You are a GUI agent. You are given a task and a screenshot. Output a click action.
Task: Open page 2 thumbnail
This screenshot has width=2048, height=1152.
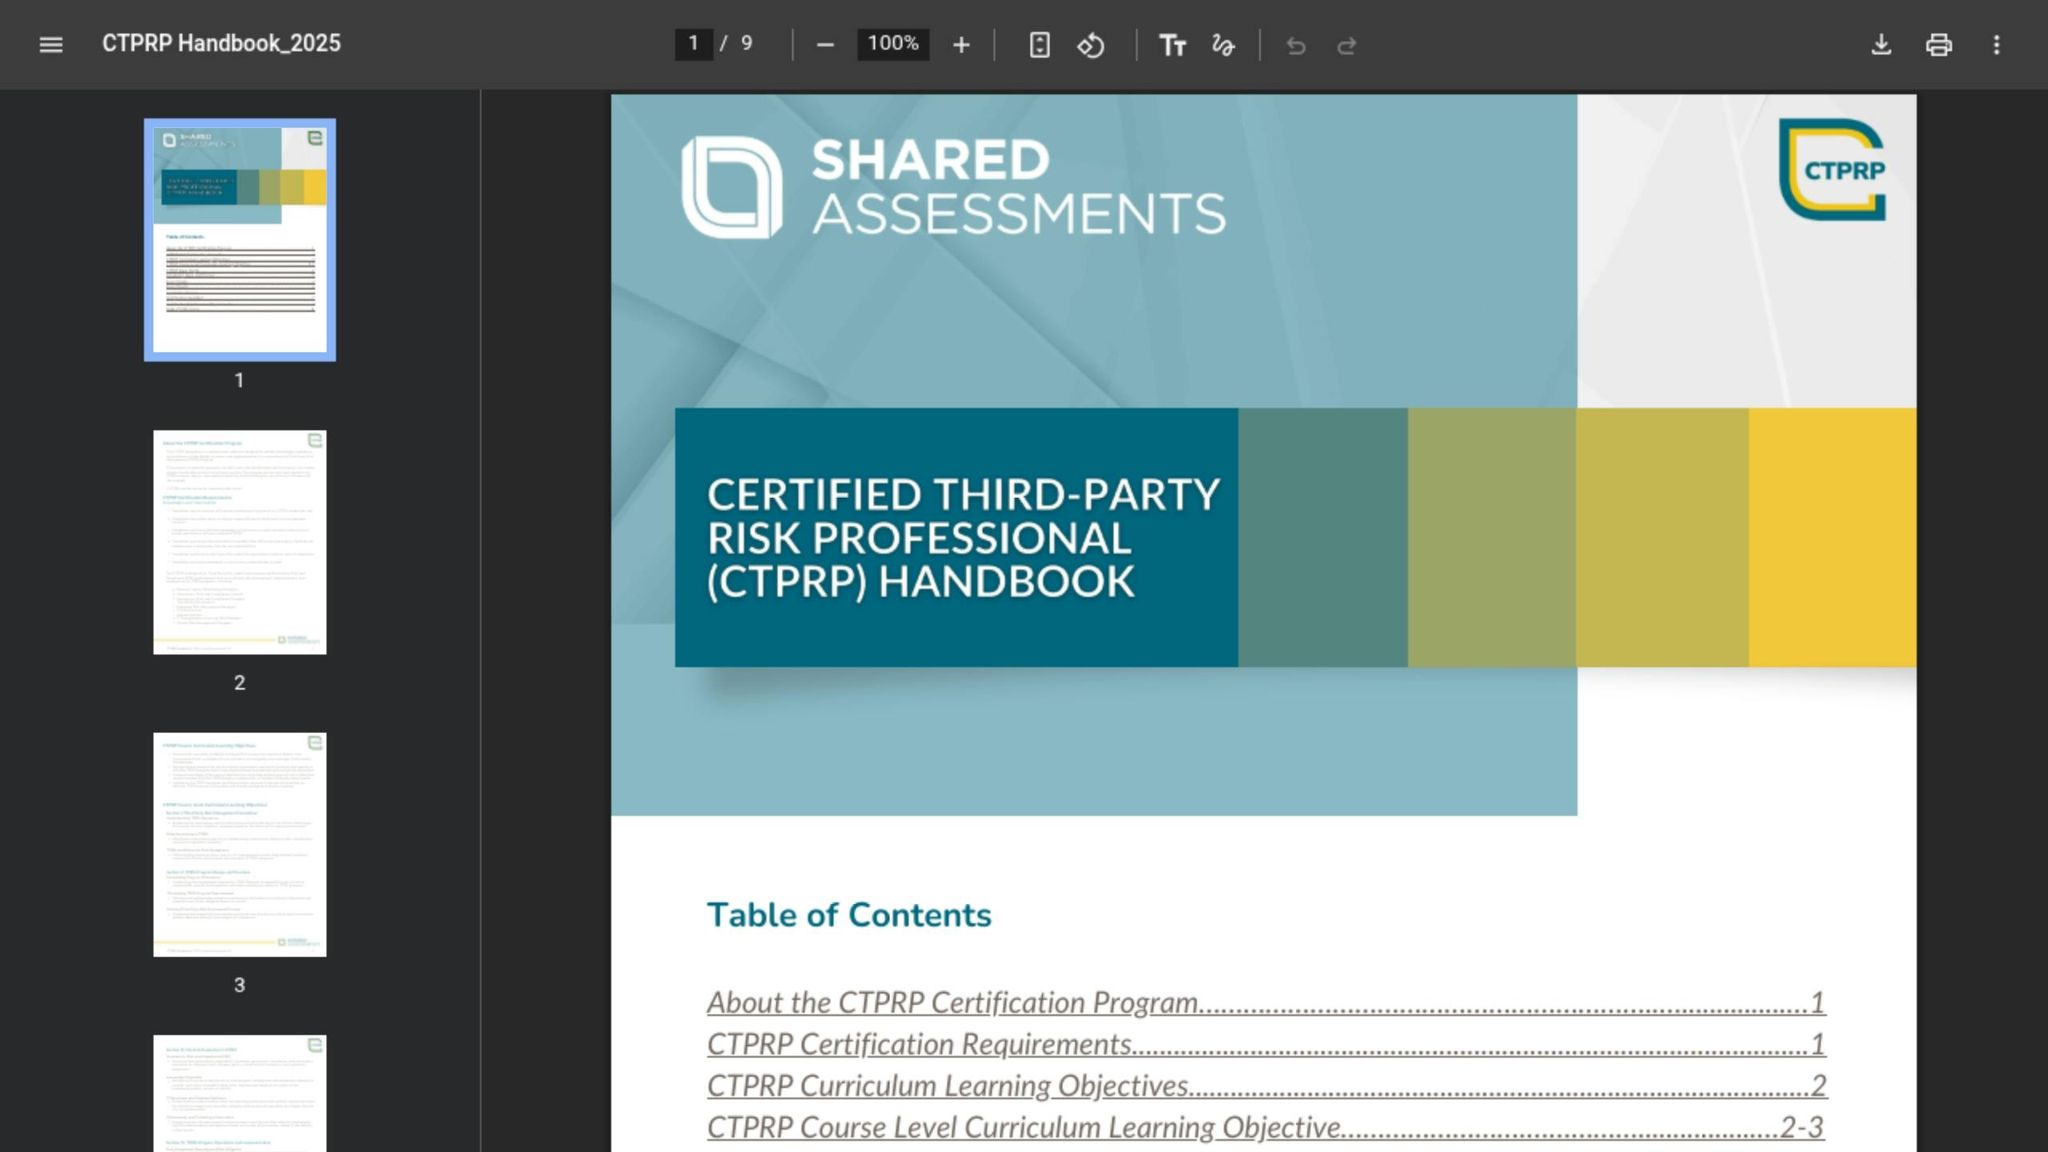pyautogui.click(x=240, y=542)
